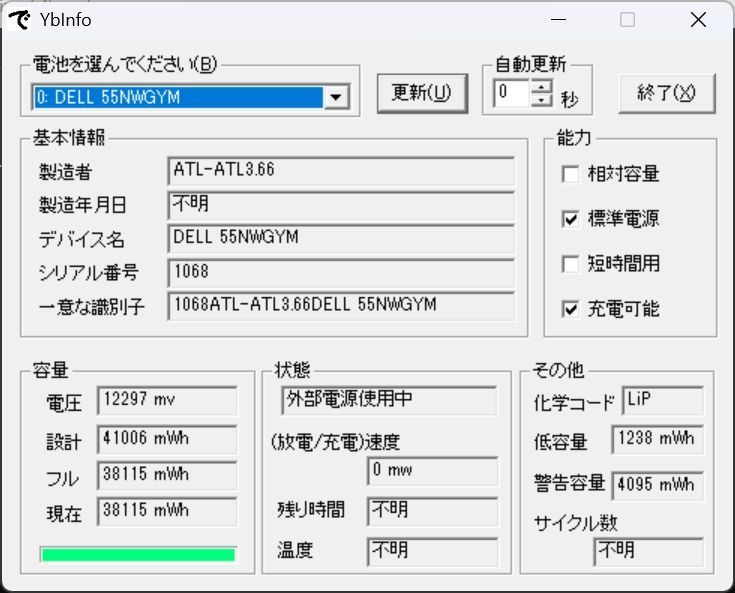Click the シリアル番号 field showing 1068

pyautogui.click(x=341, y=273)
